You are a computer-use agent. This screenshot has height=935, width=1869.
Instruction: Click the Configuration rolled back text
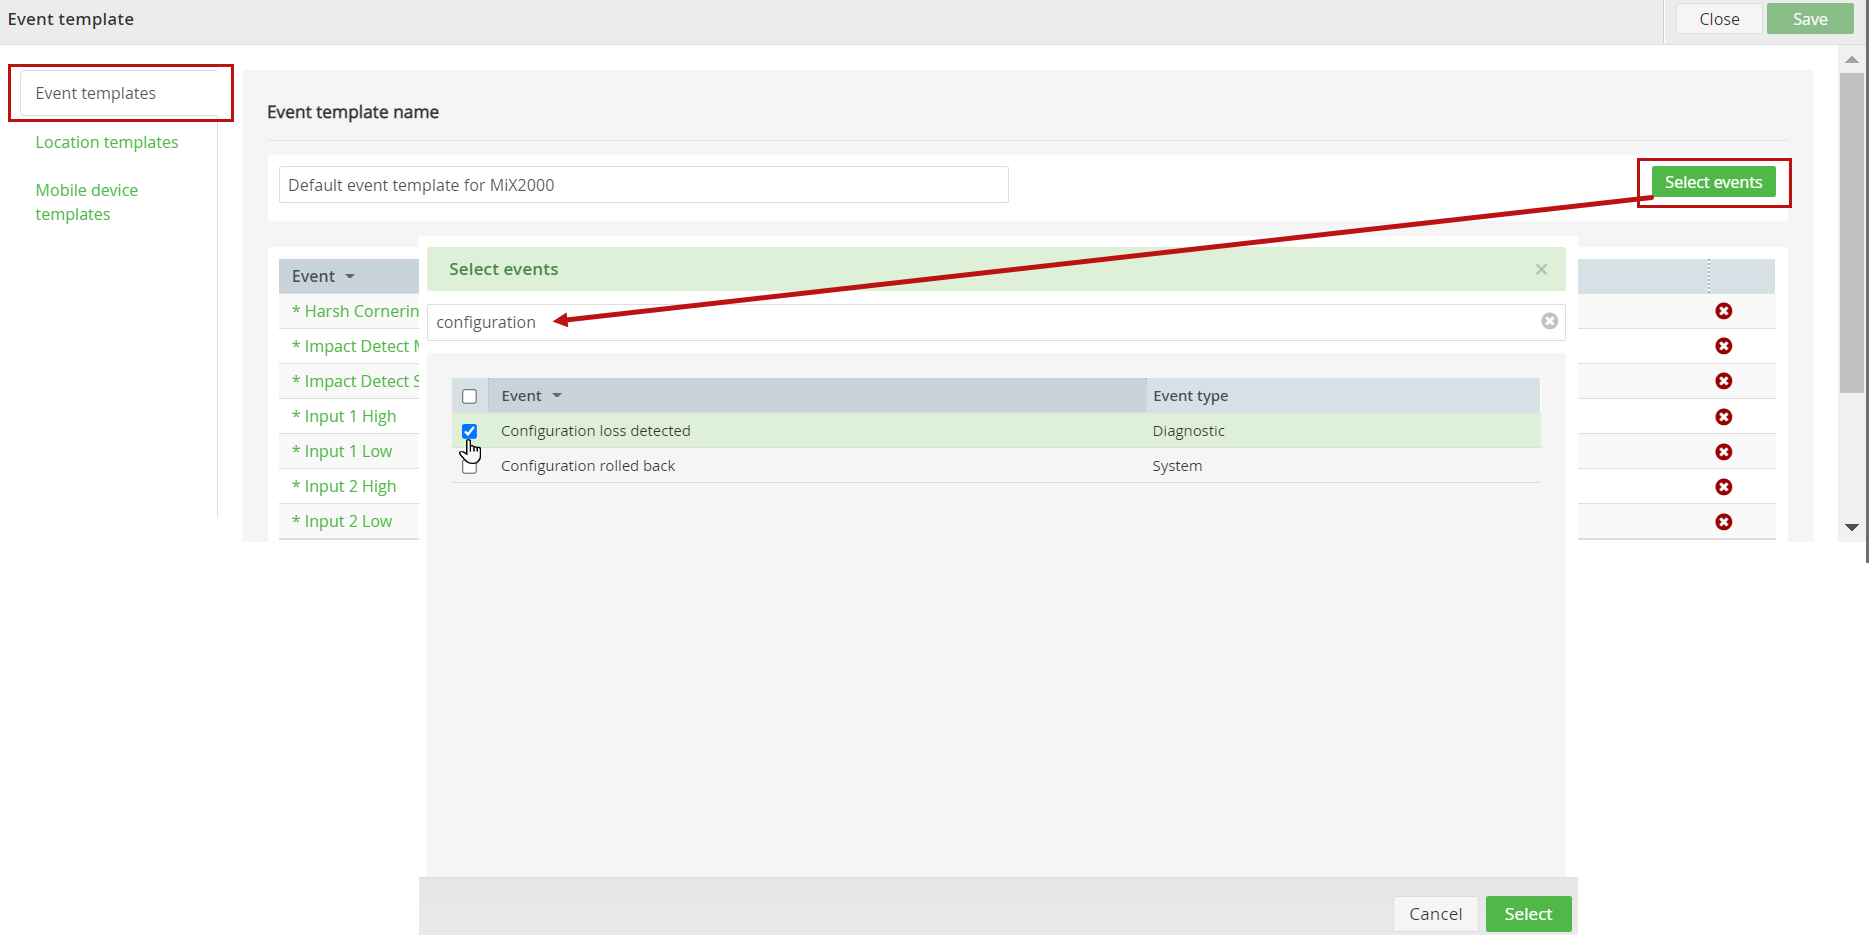tap(588, 466)
